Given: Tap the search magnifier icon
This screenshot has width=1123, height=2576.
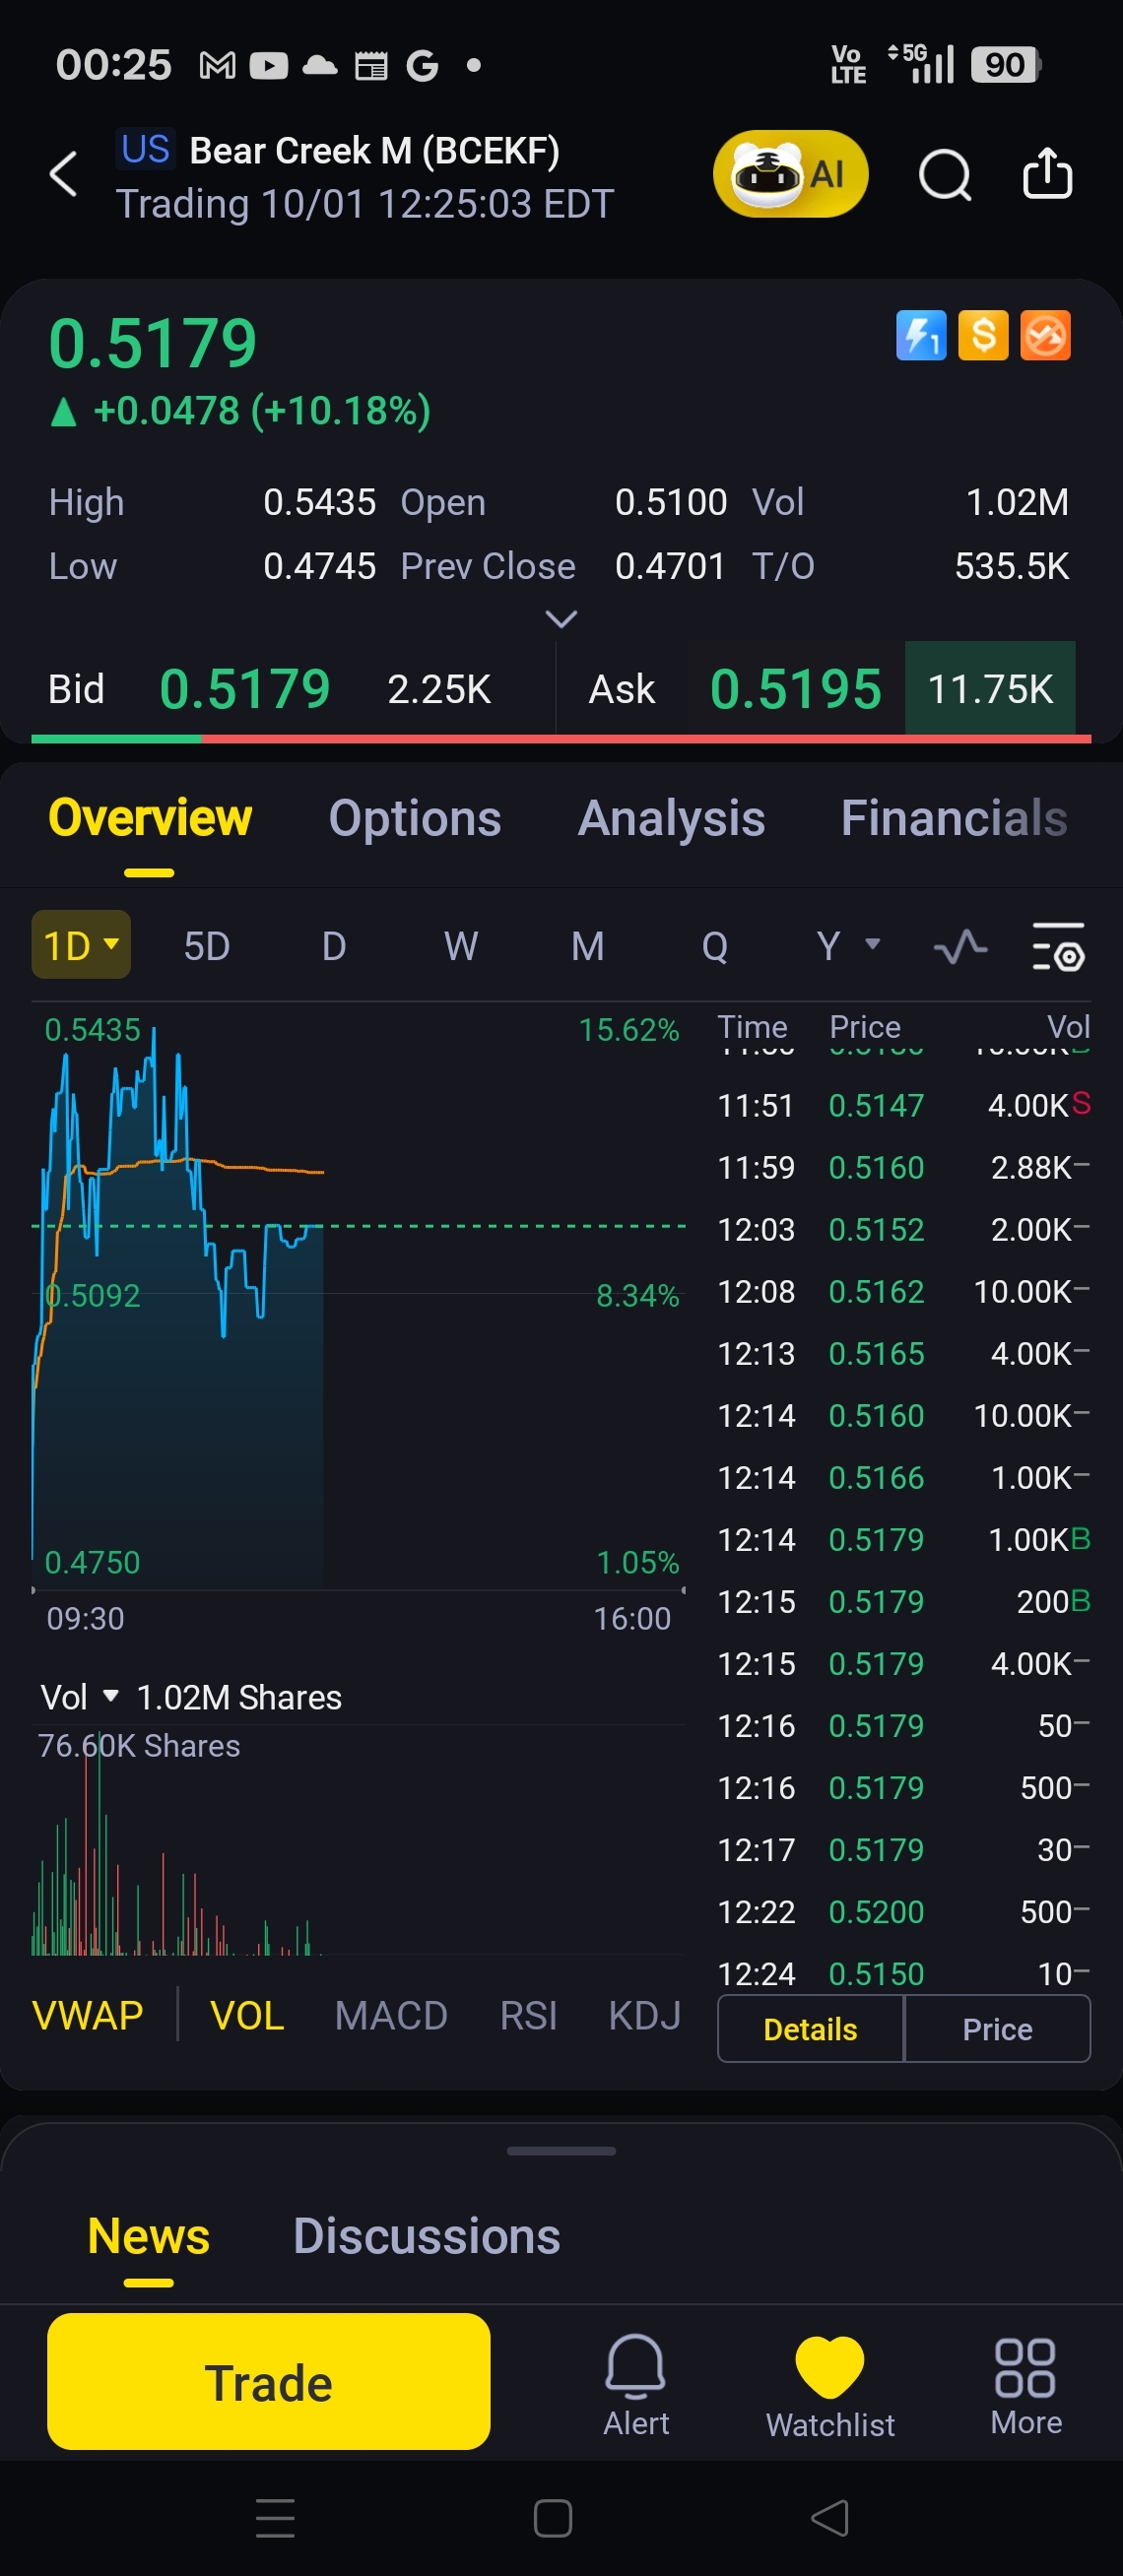Looking at the screenshot, I should pos(944,176).
